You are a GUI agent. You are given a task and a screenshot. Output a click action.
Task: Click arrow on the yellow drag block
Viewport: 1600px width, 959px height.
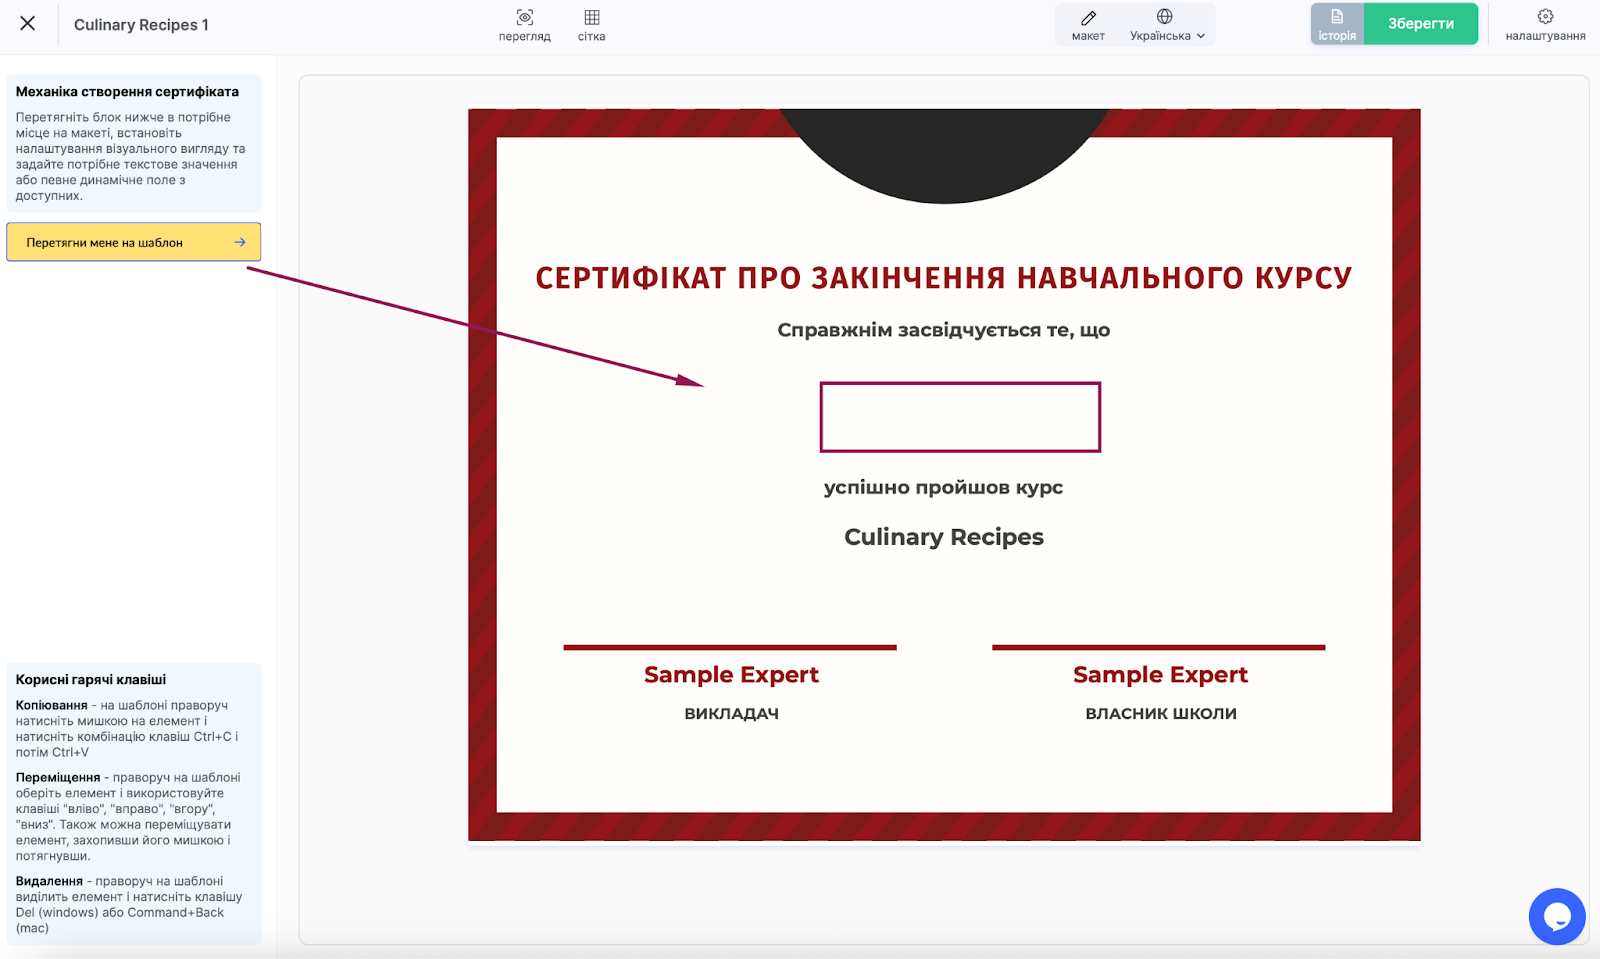pos(240,242)
